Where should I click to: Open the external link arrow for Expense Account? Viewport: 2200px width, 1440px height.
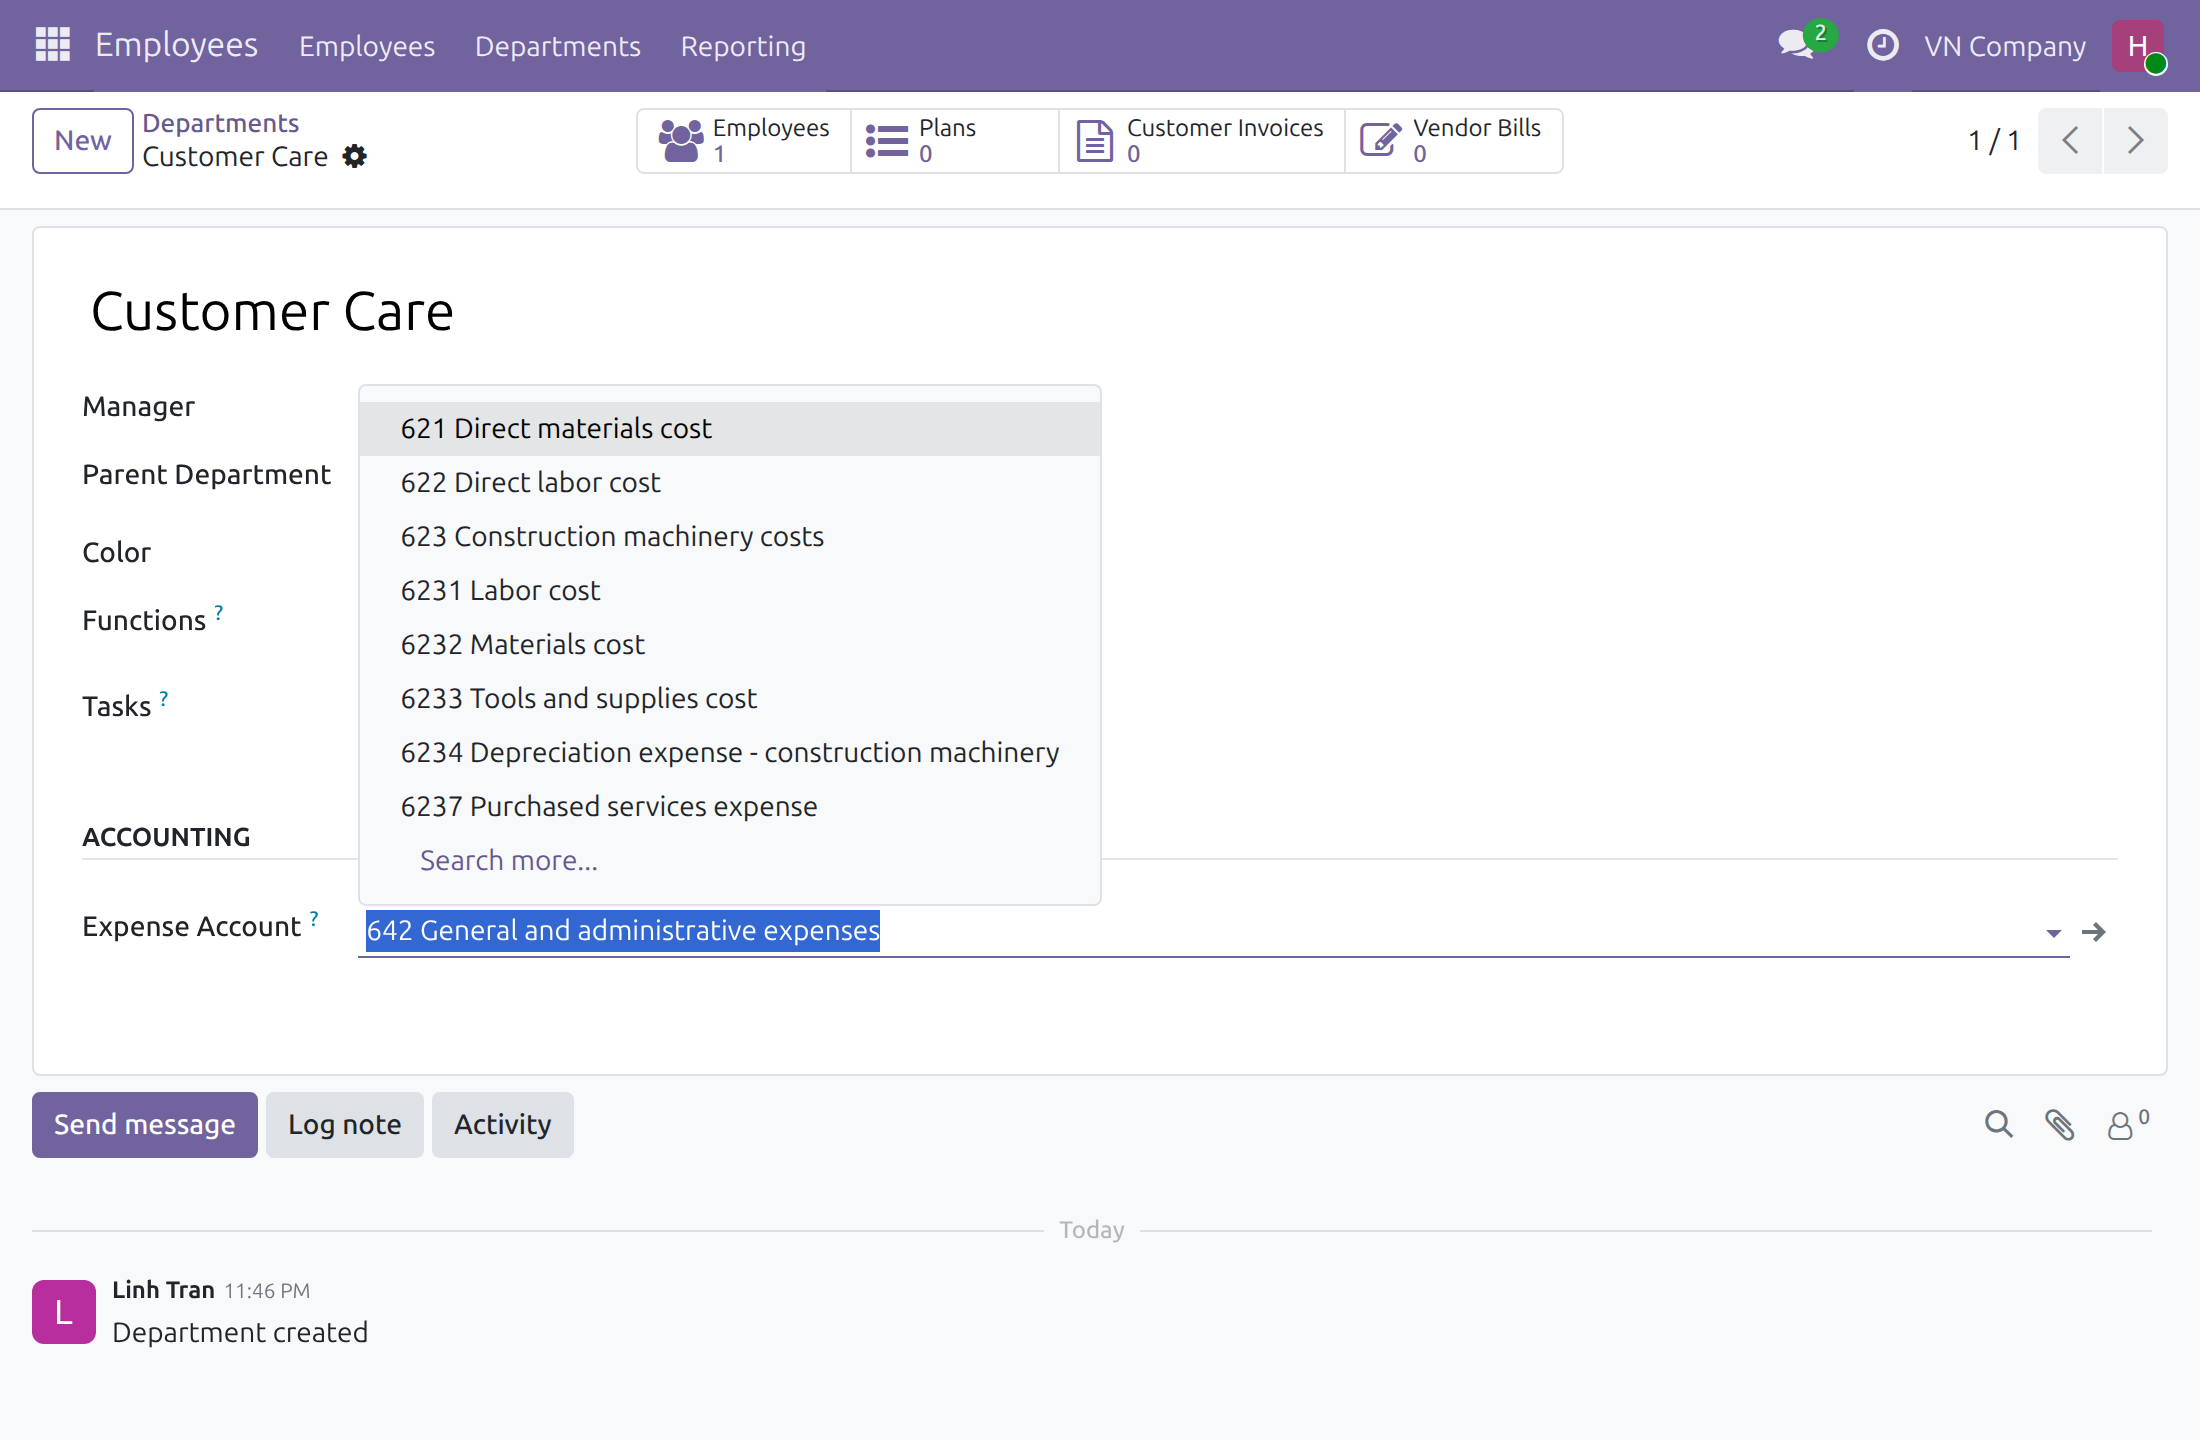point(2094,932)
